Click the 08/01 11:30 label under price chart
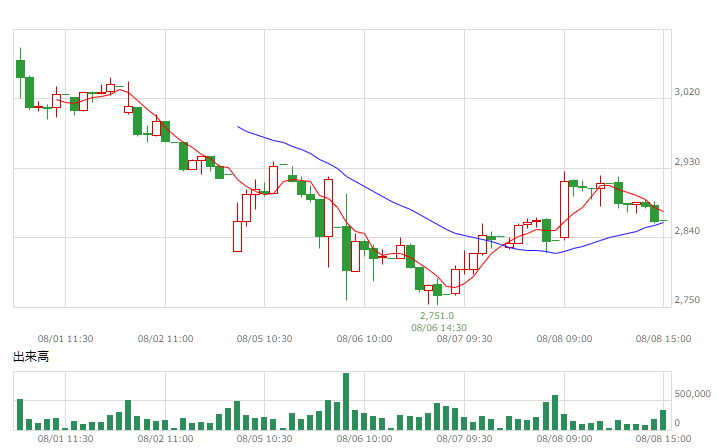This screenshot has width=718, height=448. pos(65,339)
